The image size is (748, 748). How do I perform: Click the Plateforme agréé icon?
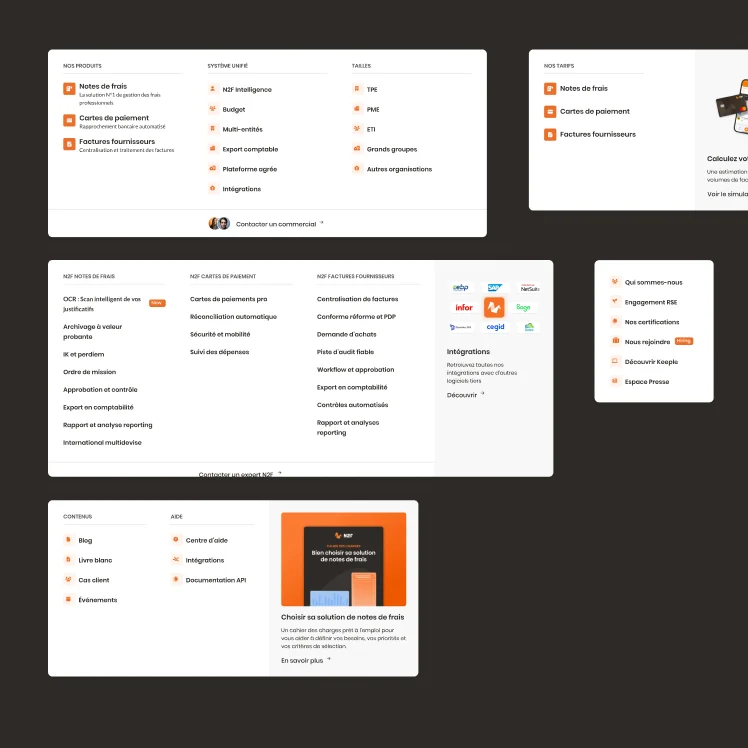pyautogui.click(x=213, y=168)
